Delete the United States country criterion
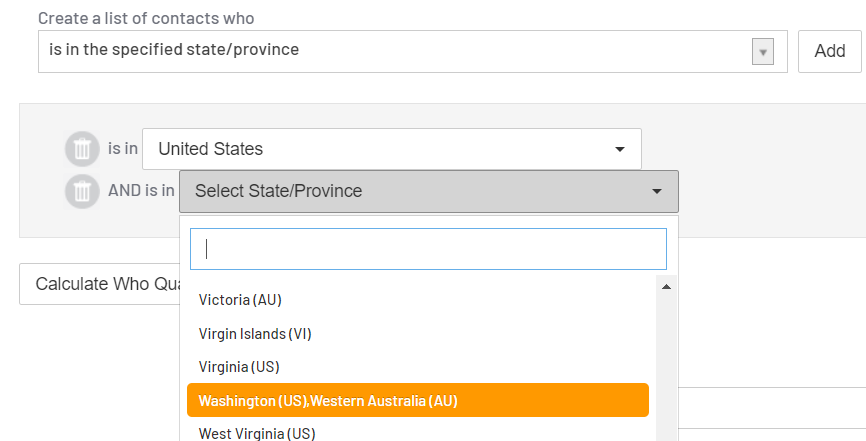This screenshot has width=866, height=441. (x=82, y=149)
